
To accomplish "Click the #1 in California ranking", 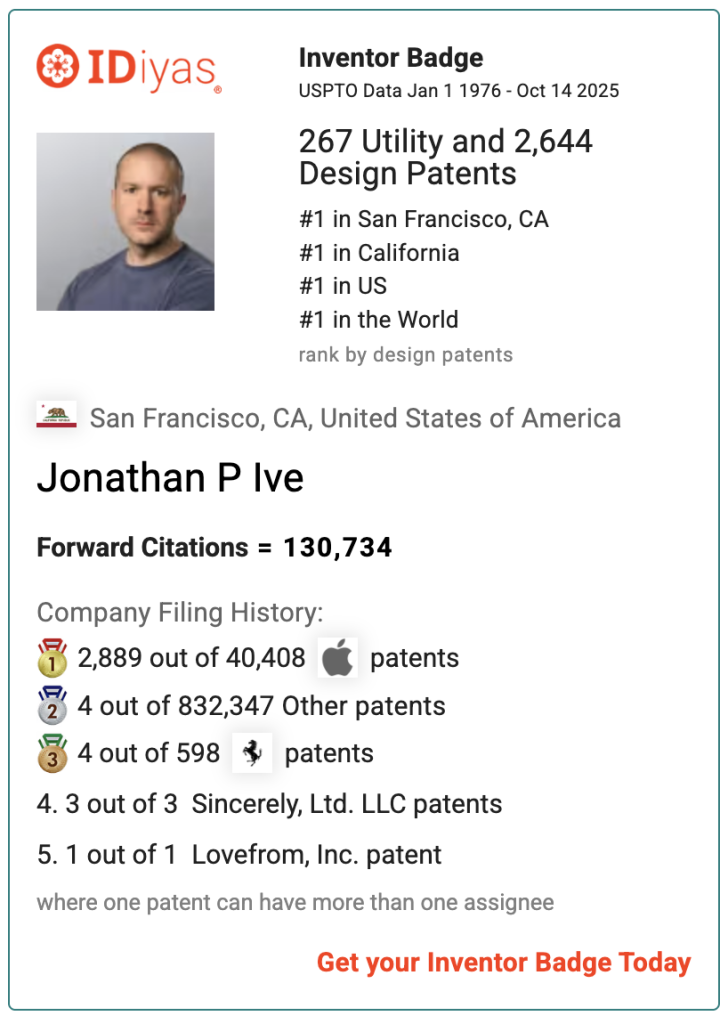I will point(378,252).
